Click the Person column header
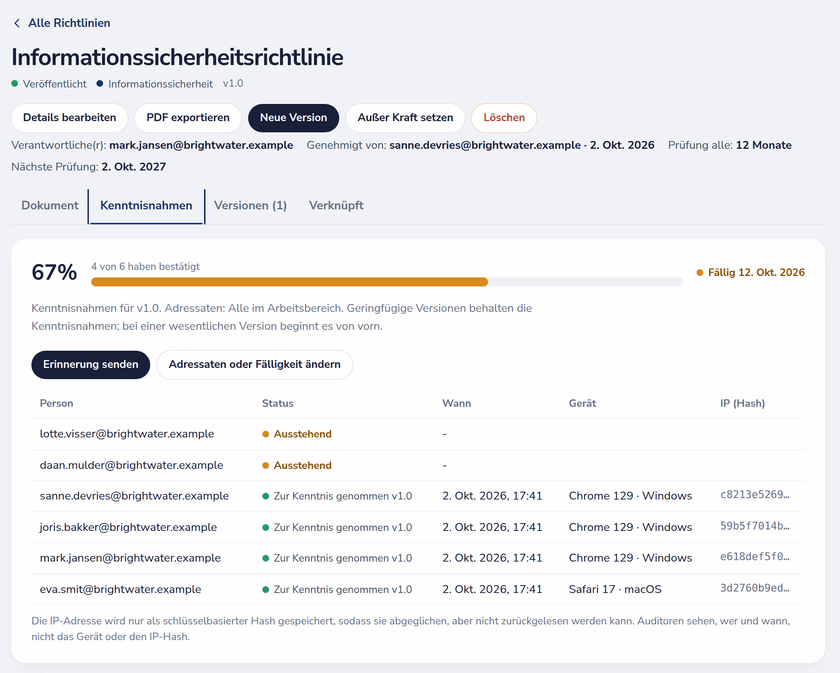The width and height of the screenshot is (840, 673). (56, 403)
